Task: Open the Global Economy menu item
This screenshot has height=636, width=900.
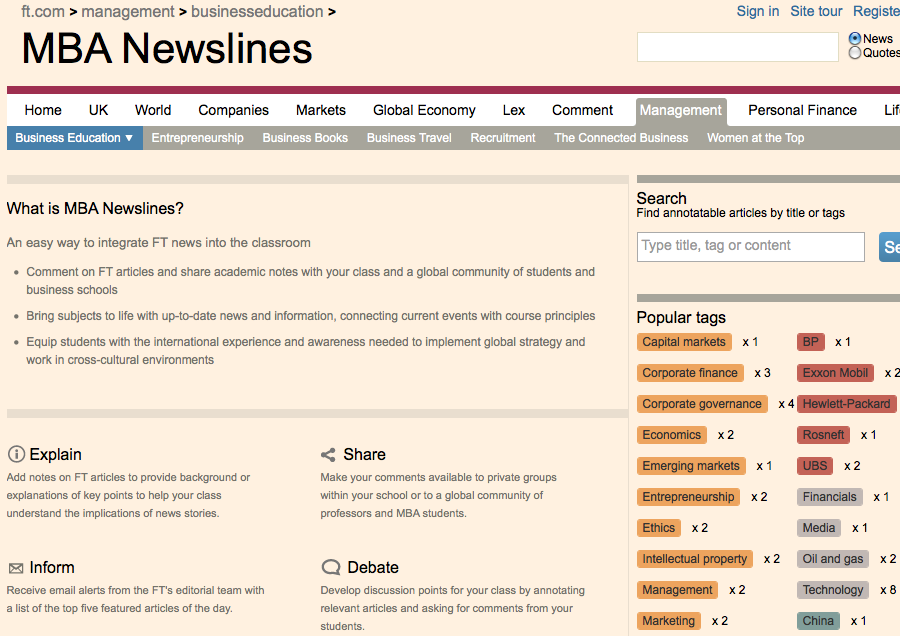Action: click(424, 111)
